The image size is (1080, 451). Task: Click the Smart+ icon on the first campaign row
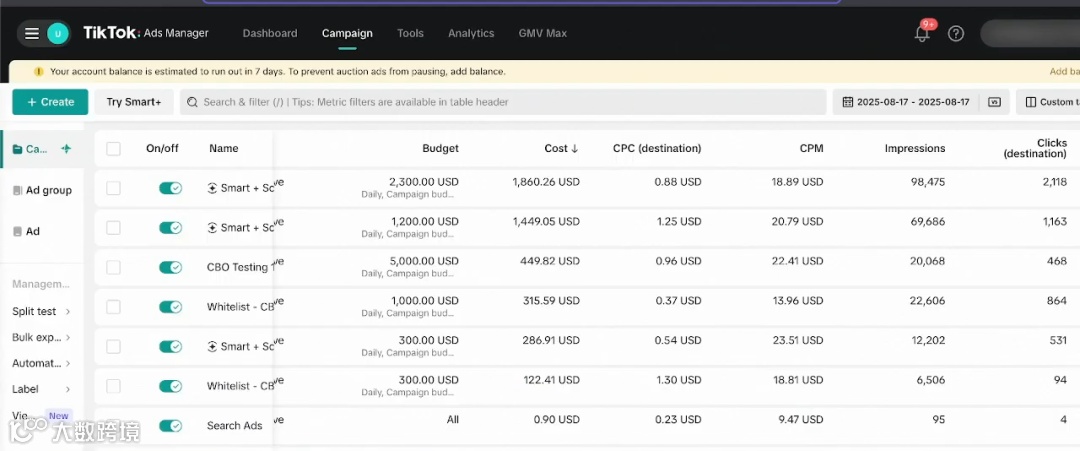pyautogui.click(x=212, y=188)
